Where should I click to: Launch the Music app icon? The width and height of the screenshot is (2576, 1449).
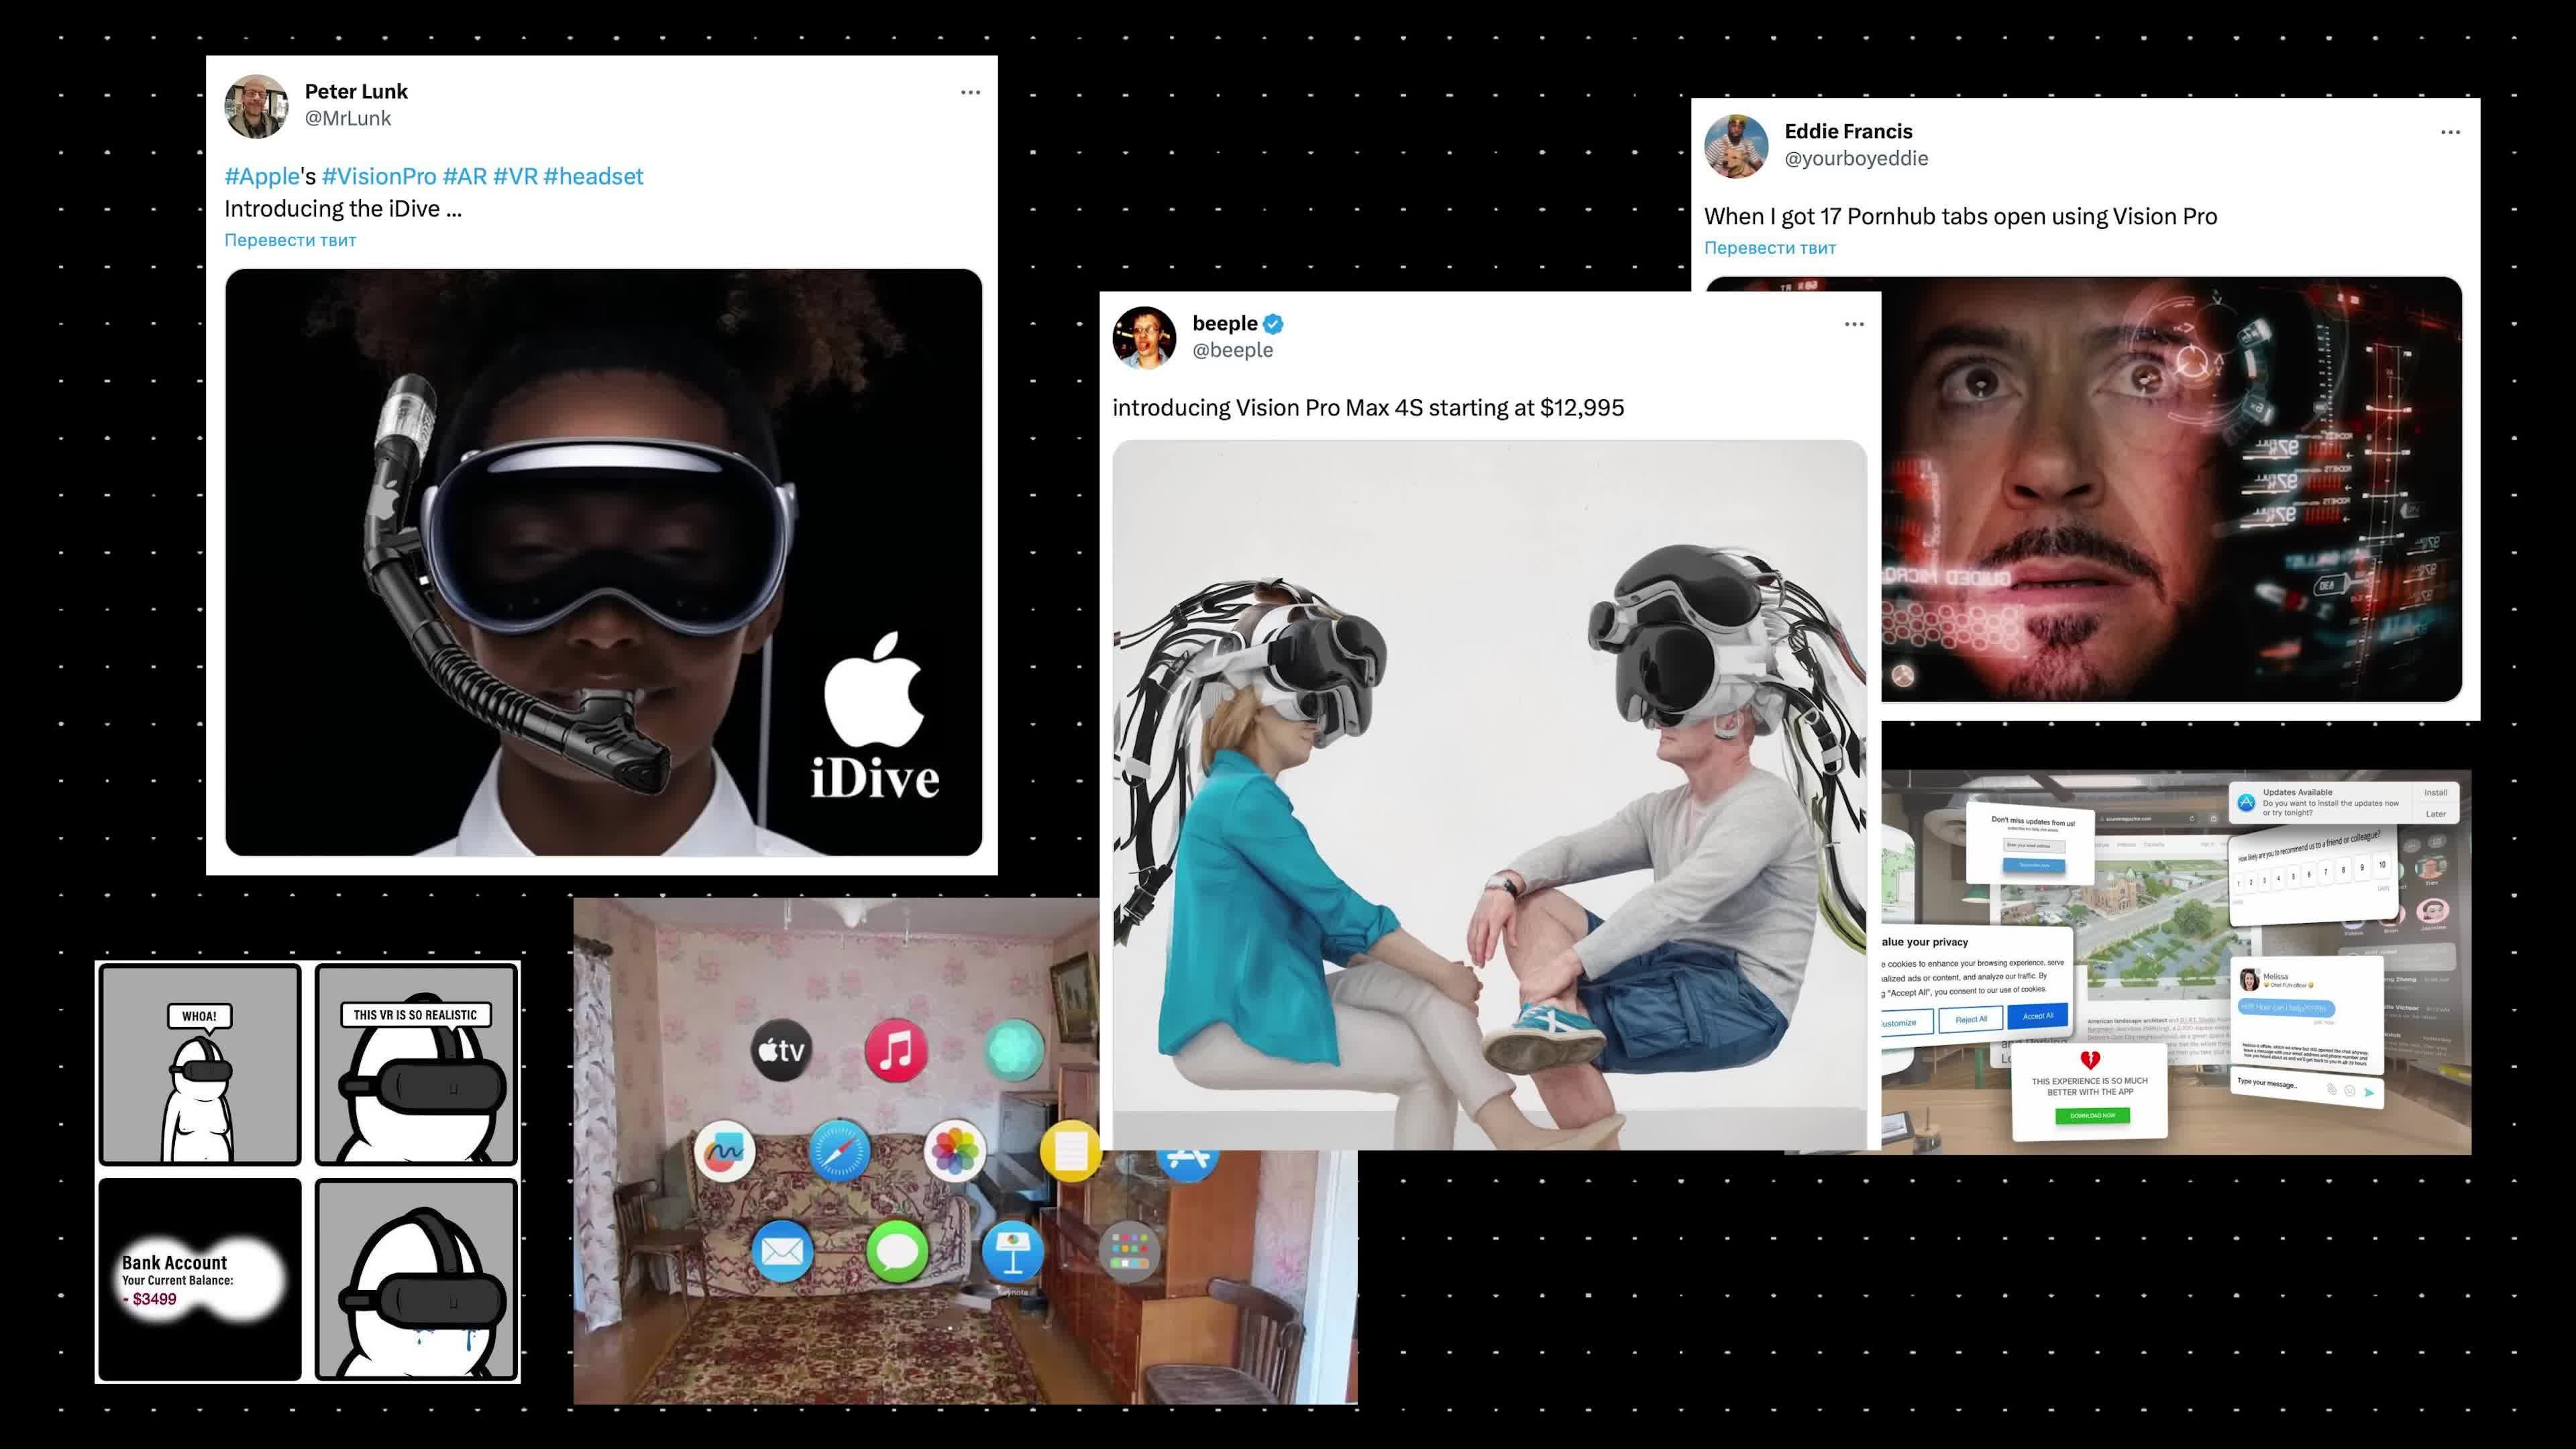896,1050
